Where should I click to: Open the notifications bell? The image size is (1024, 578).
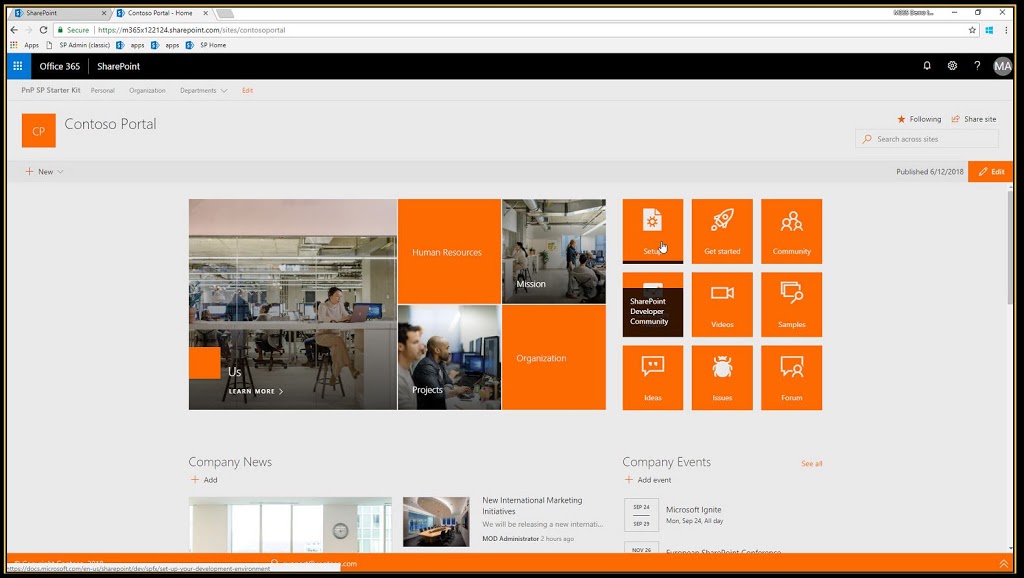(927, 66)
